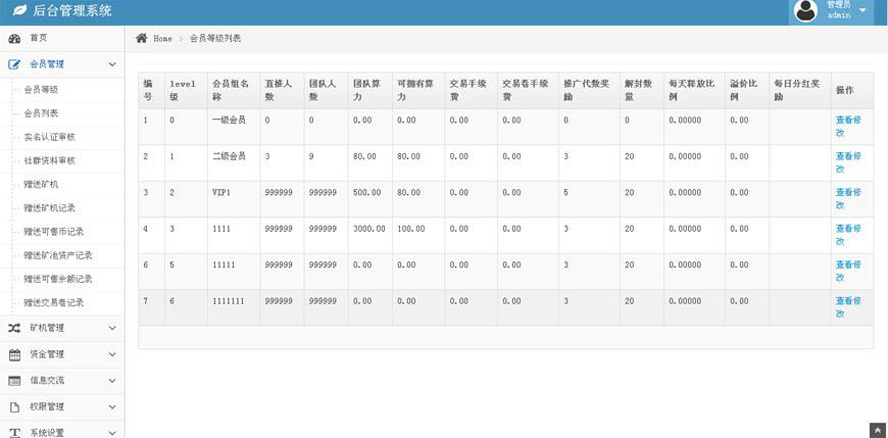This screenshot has height=438, width=888.
Task: Click the calendar icon beside 资金管理
Action: click(x=14, y=355)
